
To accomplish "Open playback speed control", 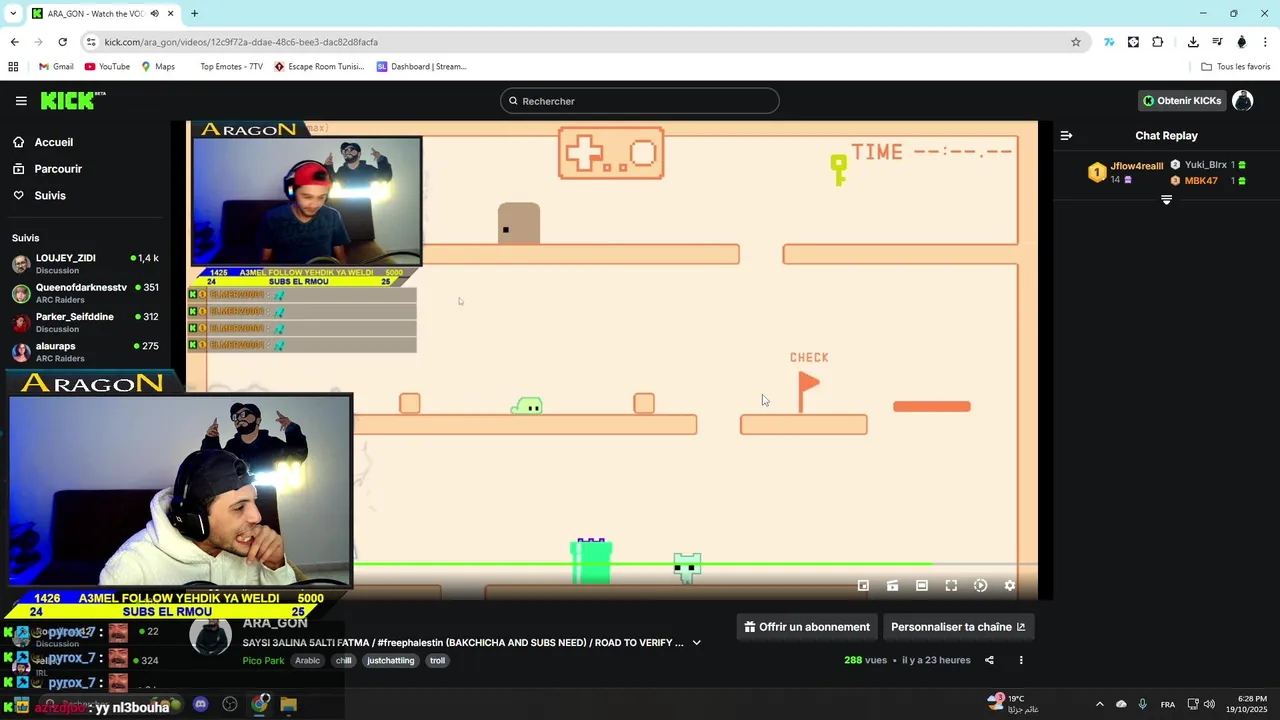I will click(x=980, y=586).
